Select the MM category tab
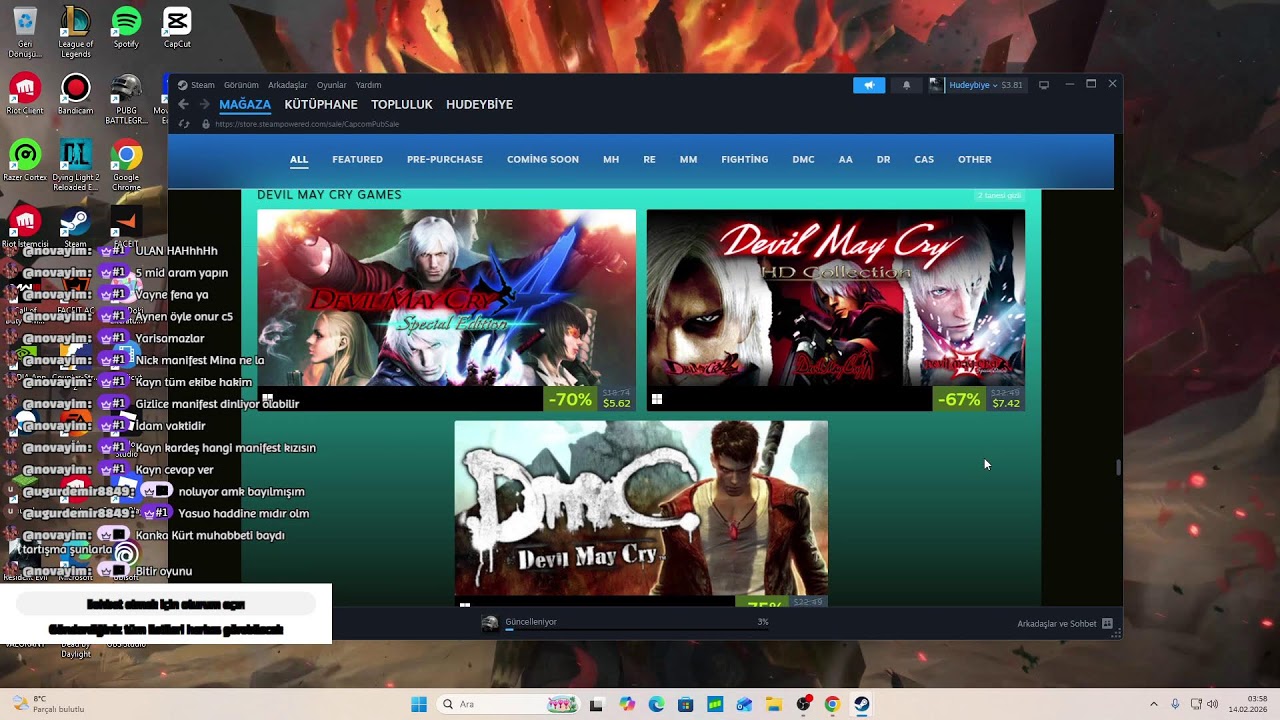The image size is (1280, 720). [x=688, y=159]
